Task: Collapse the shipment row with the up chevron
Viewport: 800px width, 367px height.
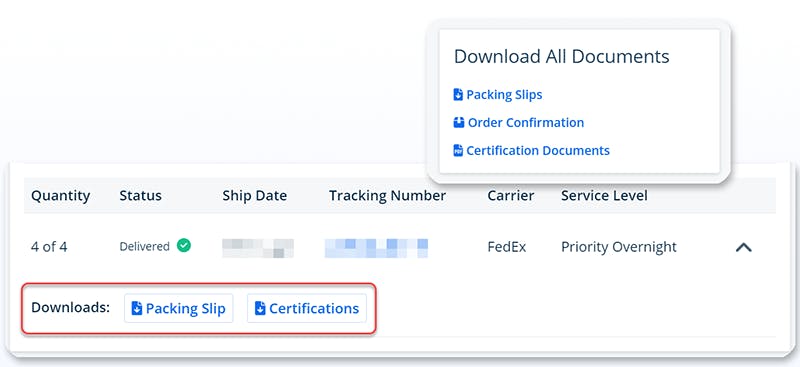Action: click(744, 248)
